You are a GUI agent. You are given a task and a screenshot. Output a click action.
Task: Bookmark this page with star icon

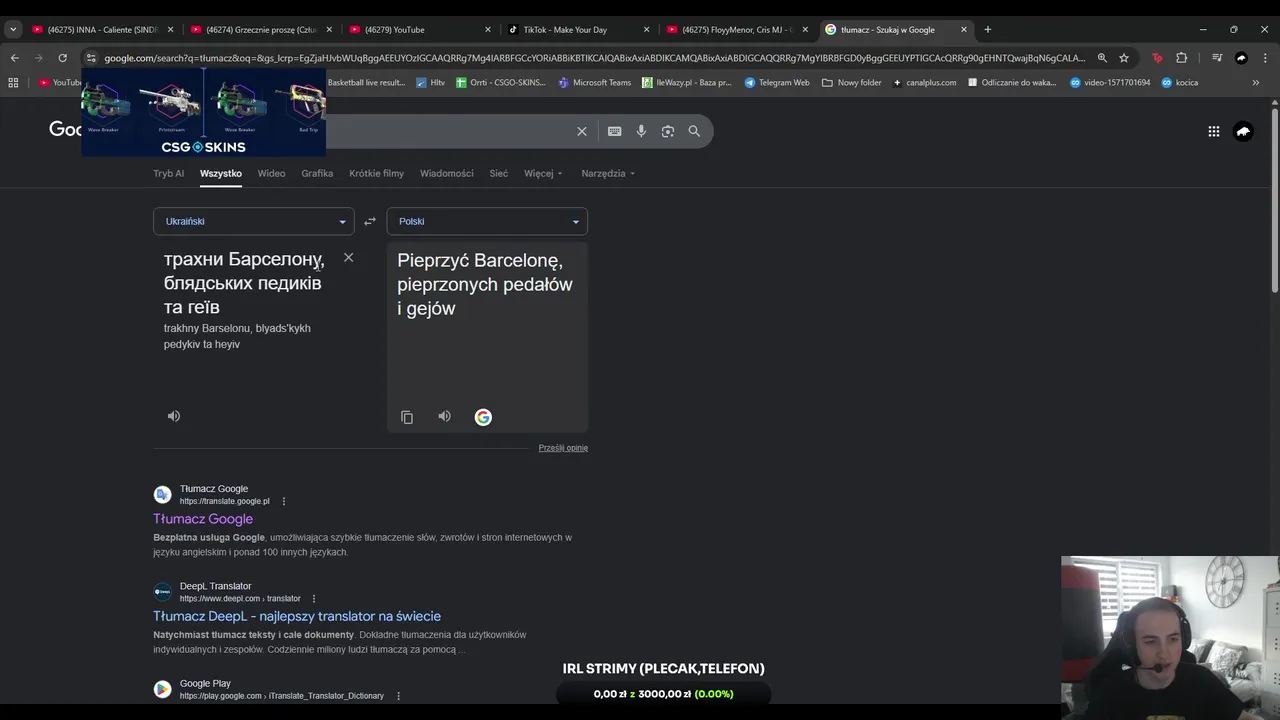[1124, 58]
